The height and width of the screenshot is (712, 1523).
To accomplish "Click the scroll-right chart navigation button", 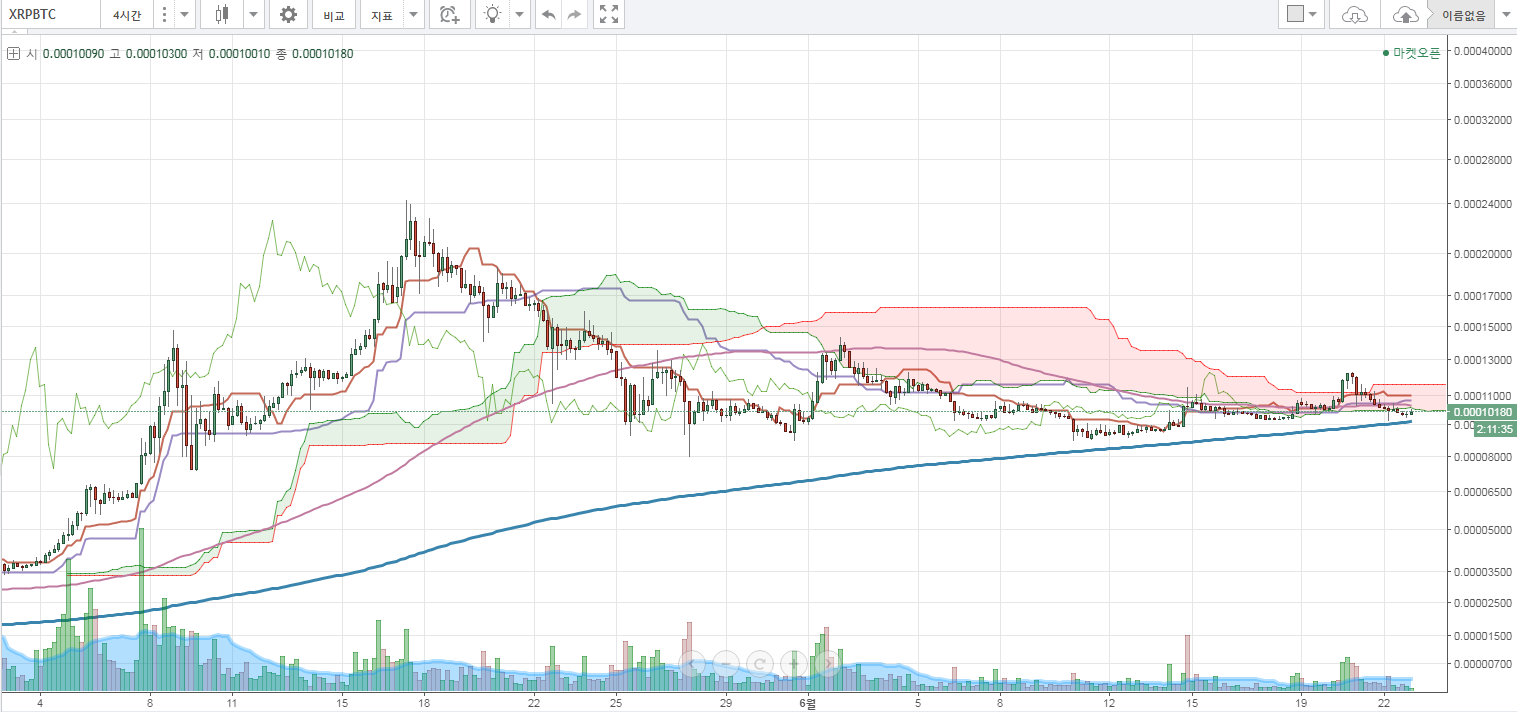I will (x=827, y=662).
